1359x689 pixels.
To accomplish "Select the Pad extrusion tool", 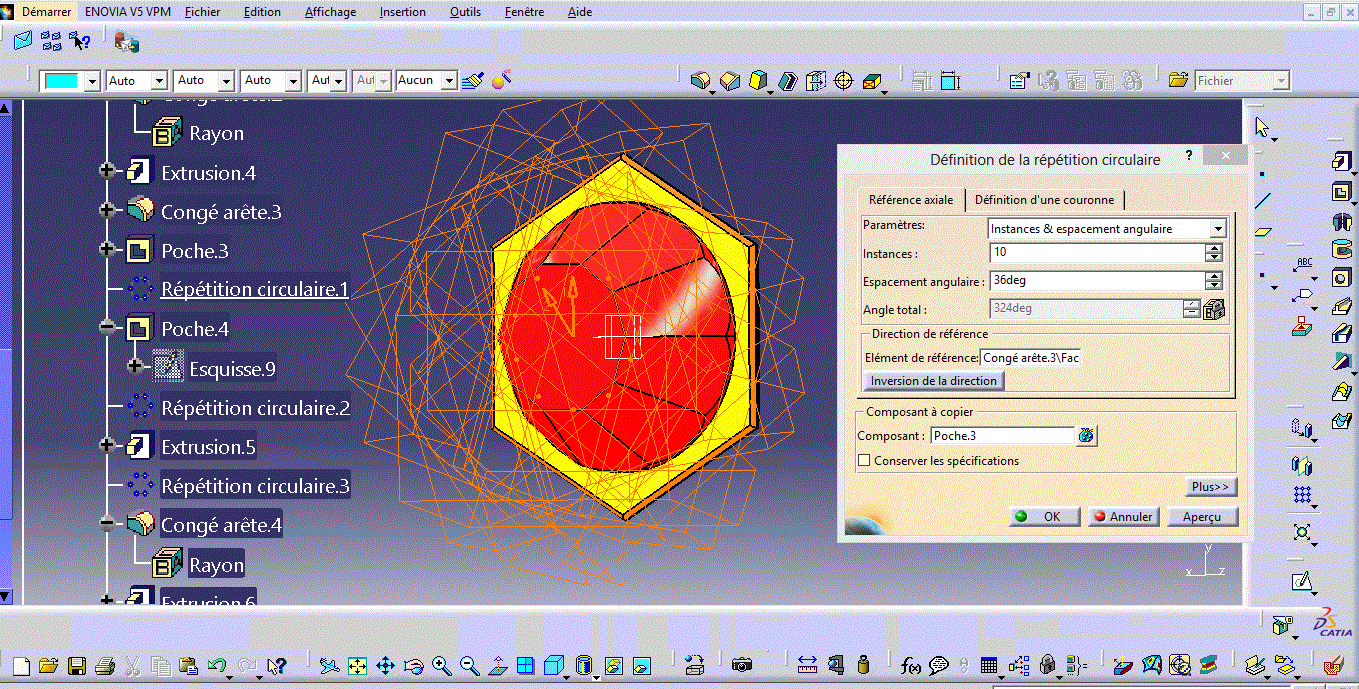I will (x=1341, y=161).
